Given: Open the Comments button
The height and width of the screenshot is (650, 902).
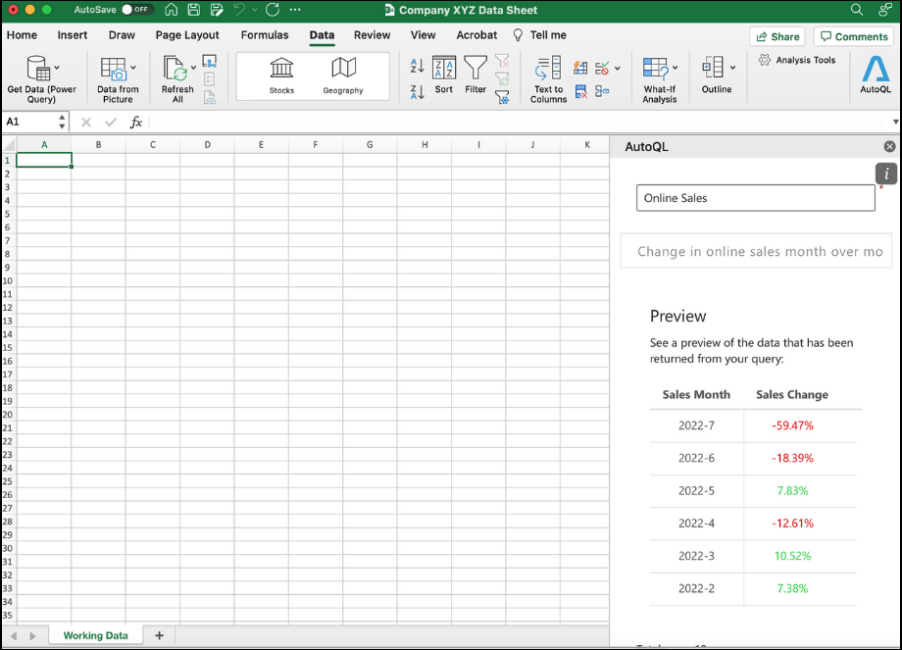Looking at the screenshot, I should coord(854,36).
